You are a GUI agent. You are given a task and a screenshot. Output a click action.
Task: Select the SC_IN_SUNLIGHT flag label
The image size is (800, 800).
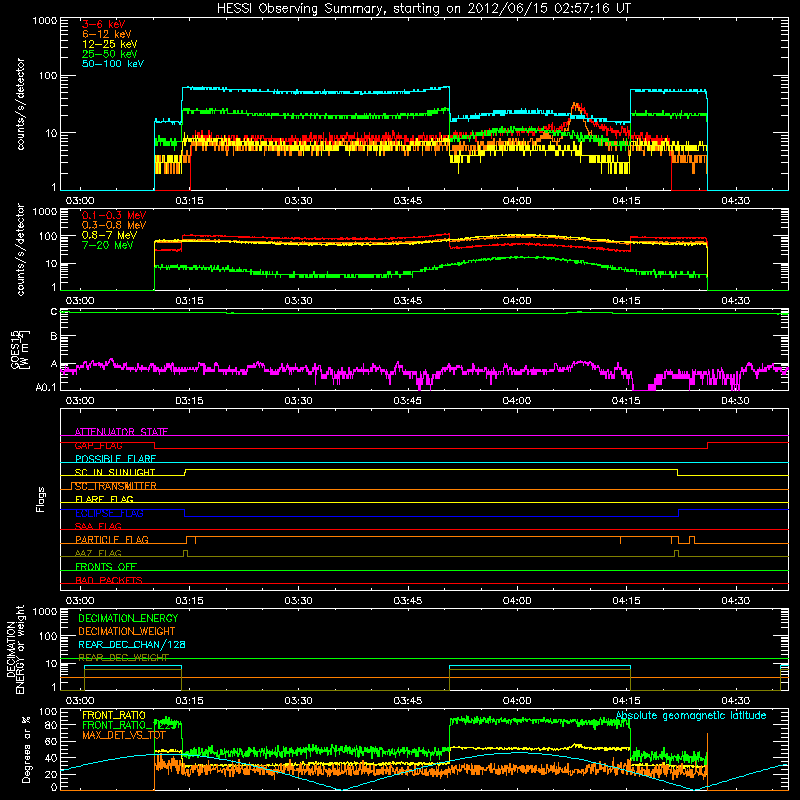(x=115, y=472)
